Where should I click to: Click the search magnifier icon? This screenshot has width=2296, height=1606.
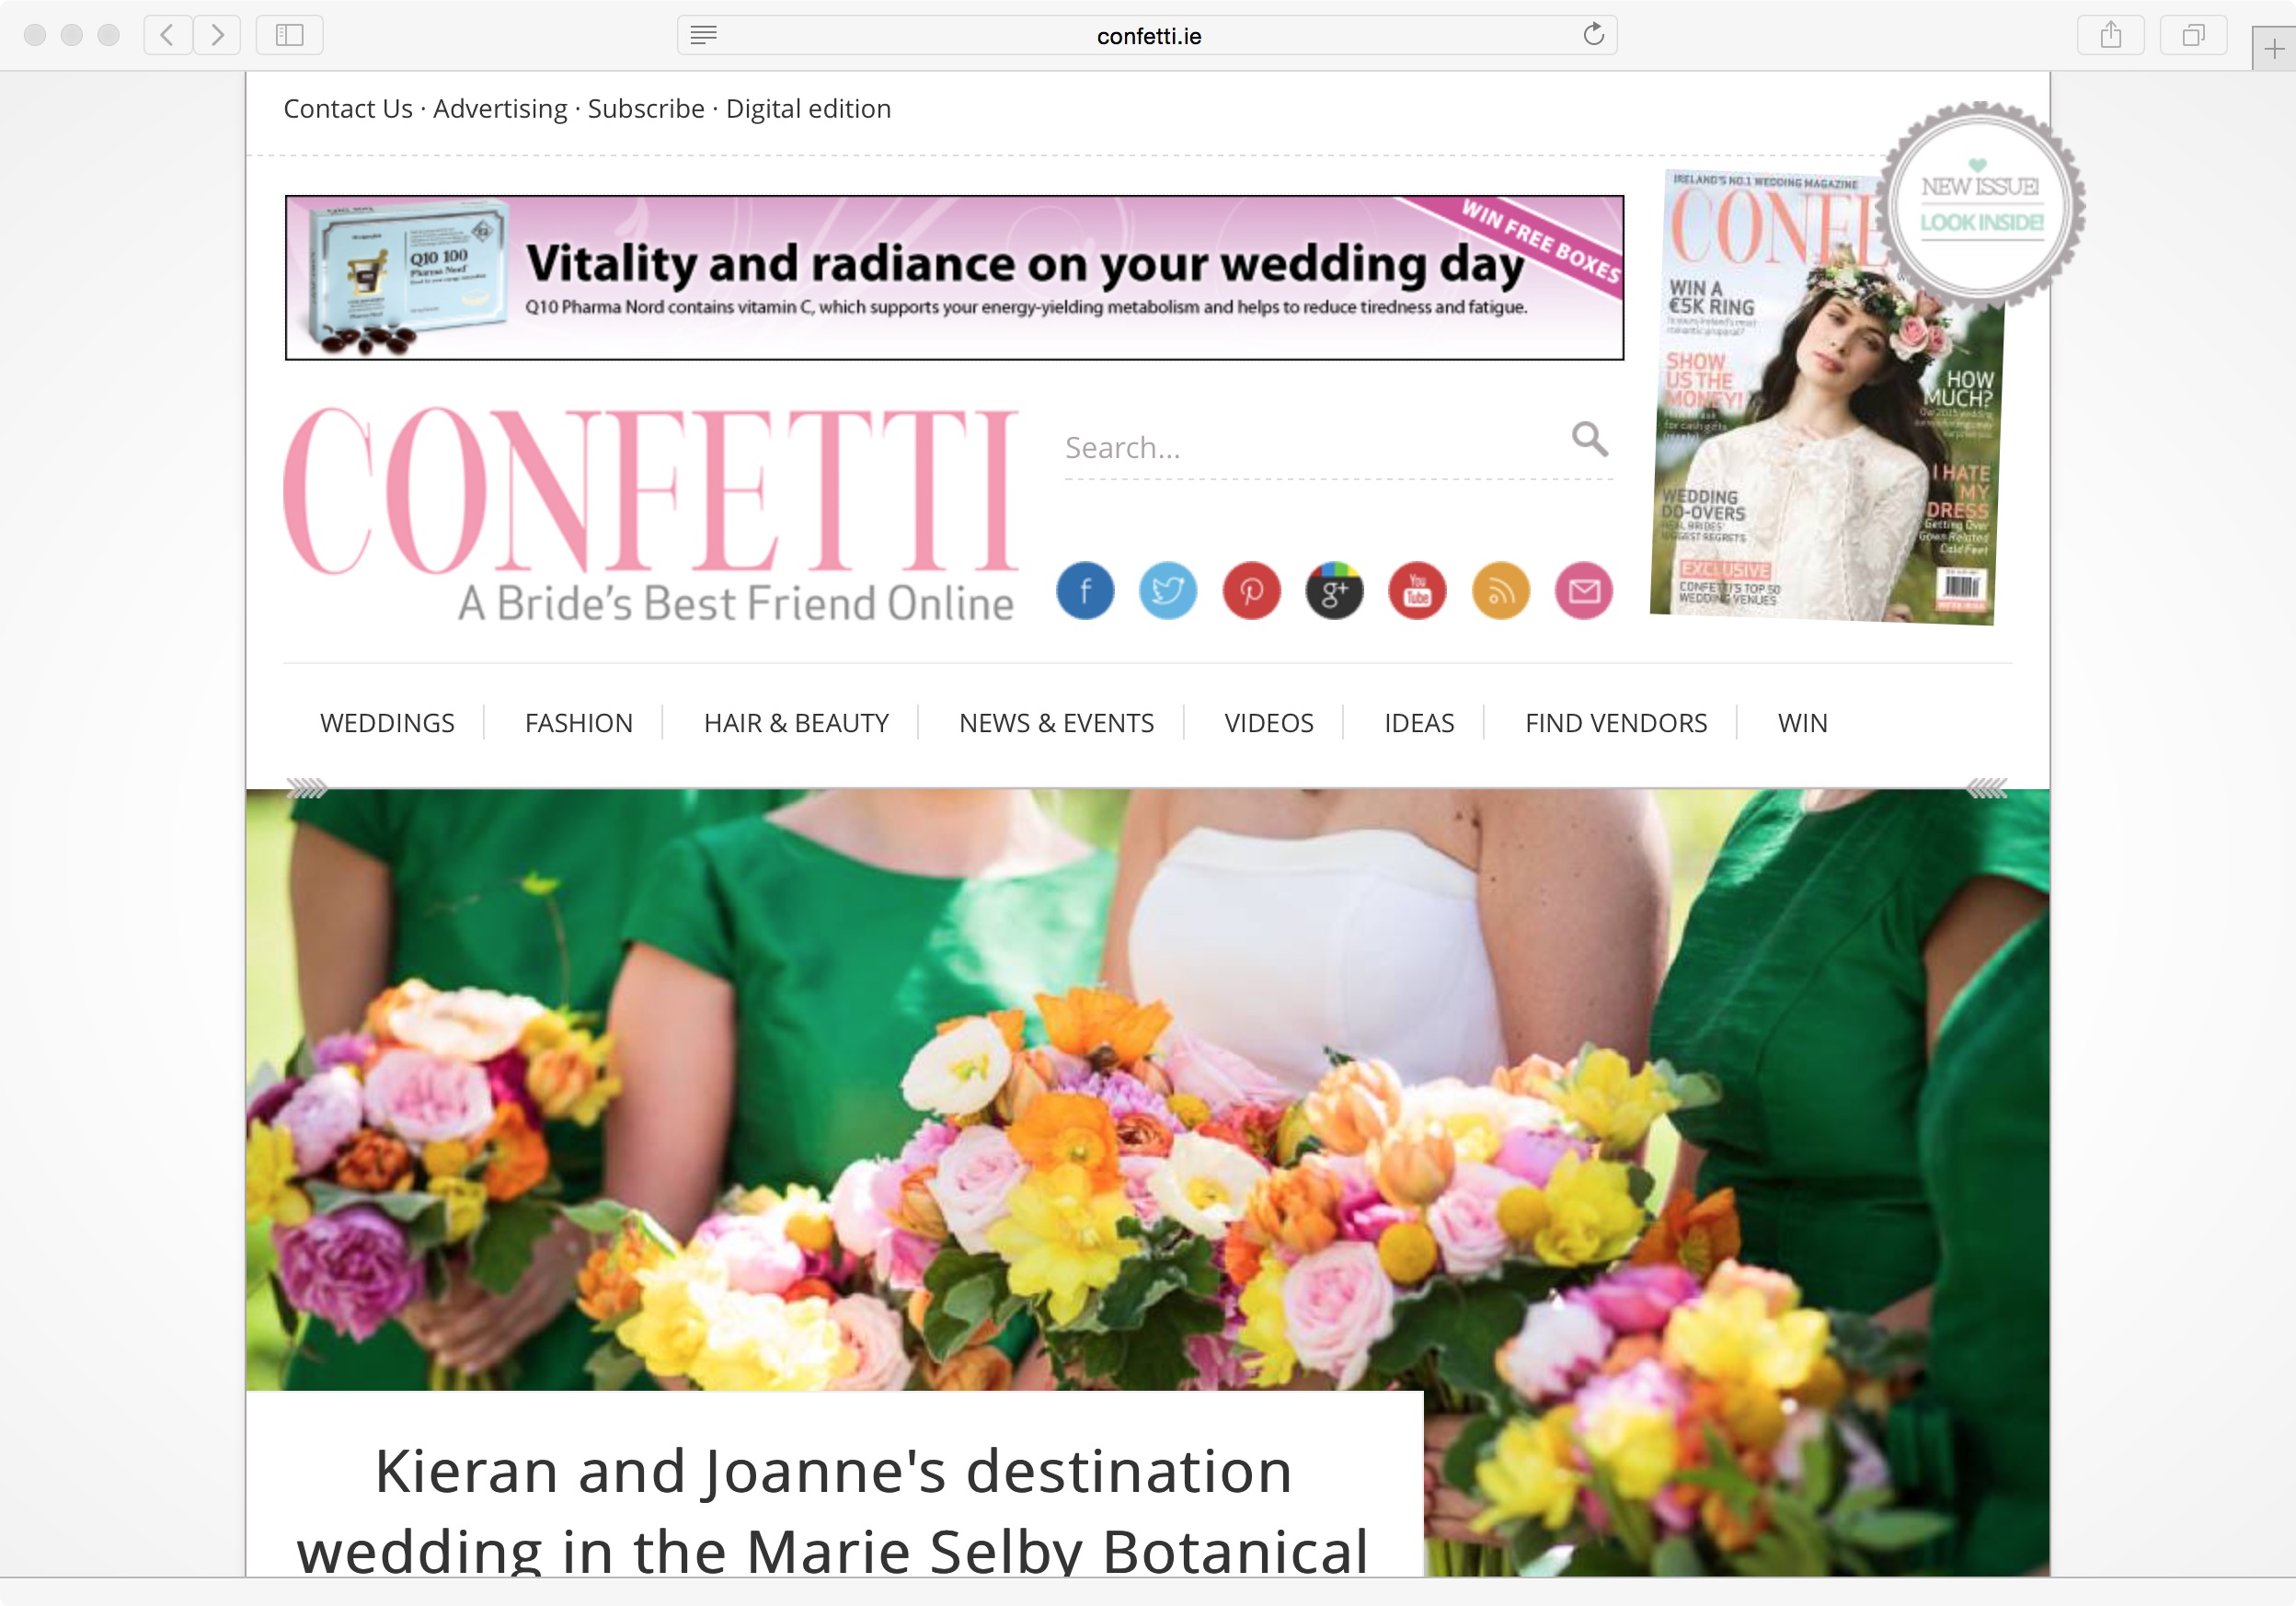[1589, 439]
